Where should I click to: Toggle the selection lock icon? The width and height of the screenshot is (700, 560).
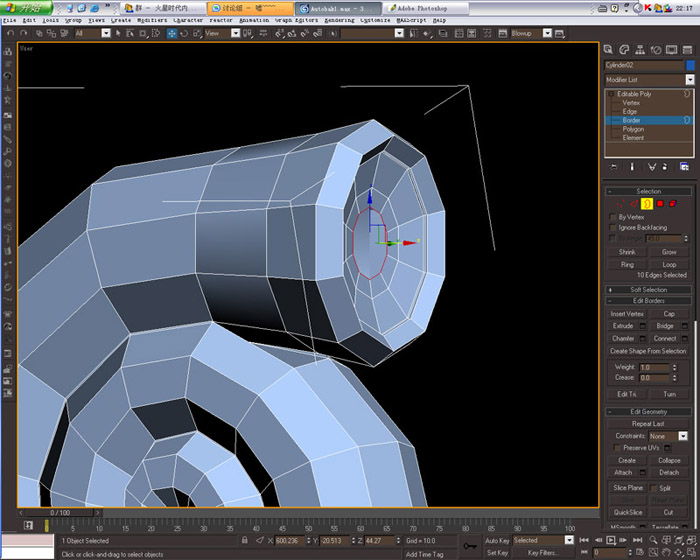(x=245, y=540)
